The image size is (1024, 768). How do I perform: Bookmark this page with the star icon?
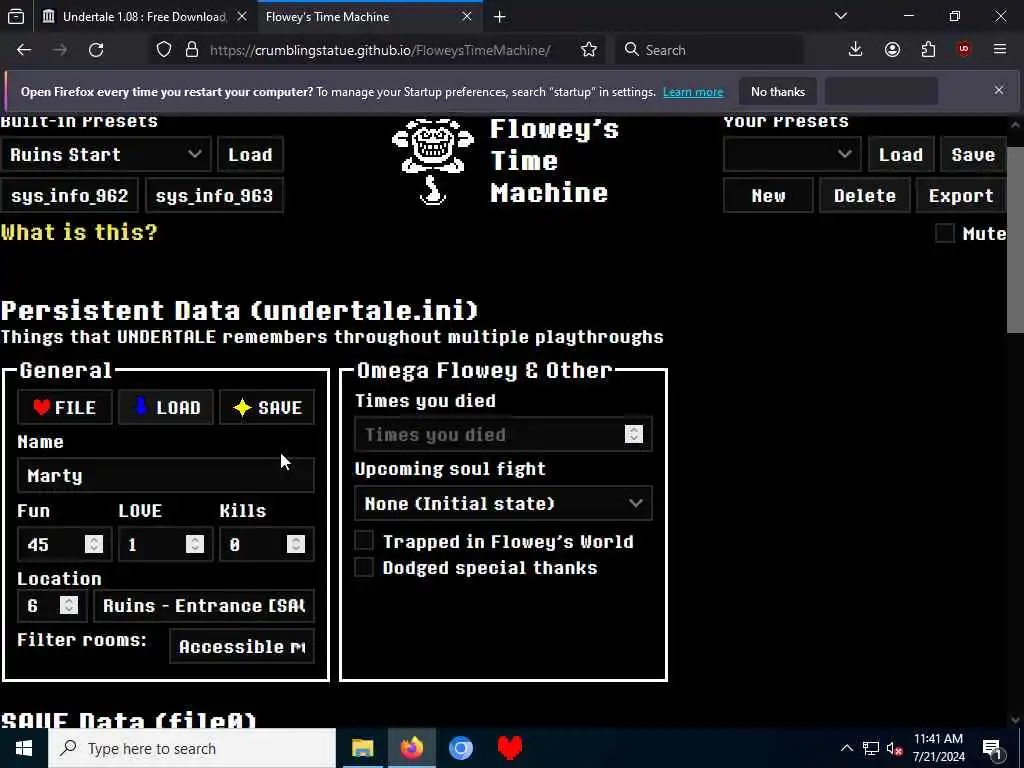point(588,50)
